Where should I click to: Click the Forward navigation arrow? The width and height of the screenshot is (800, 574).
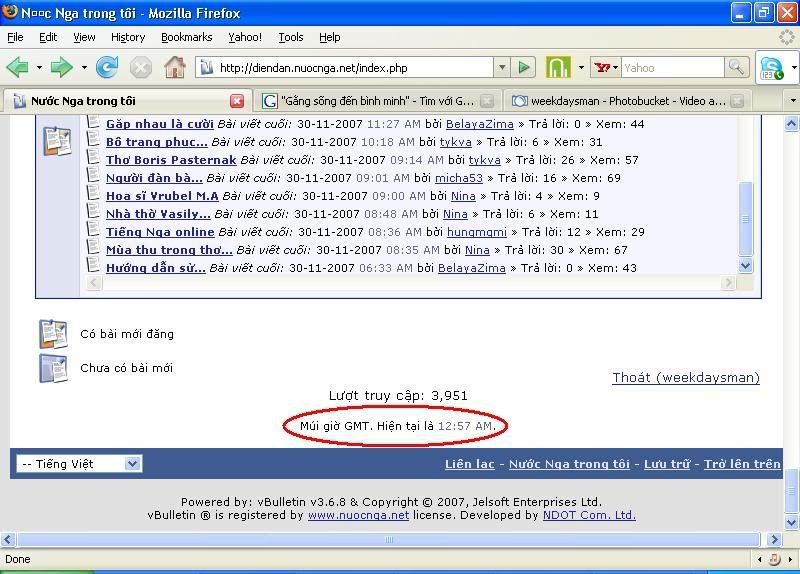(x=62, y=68)
